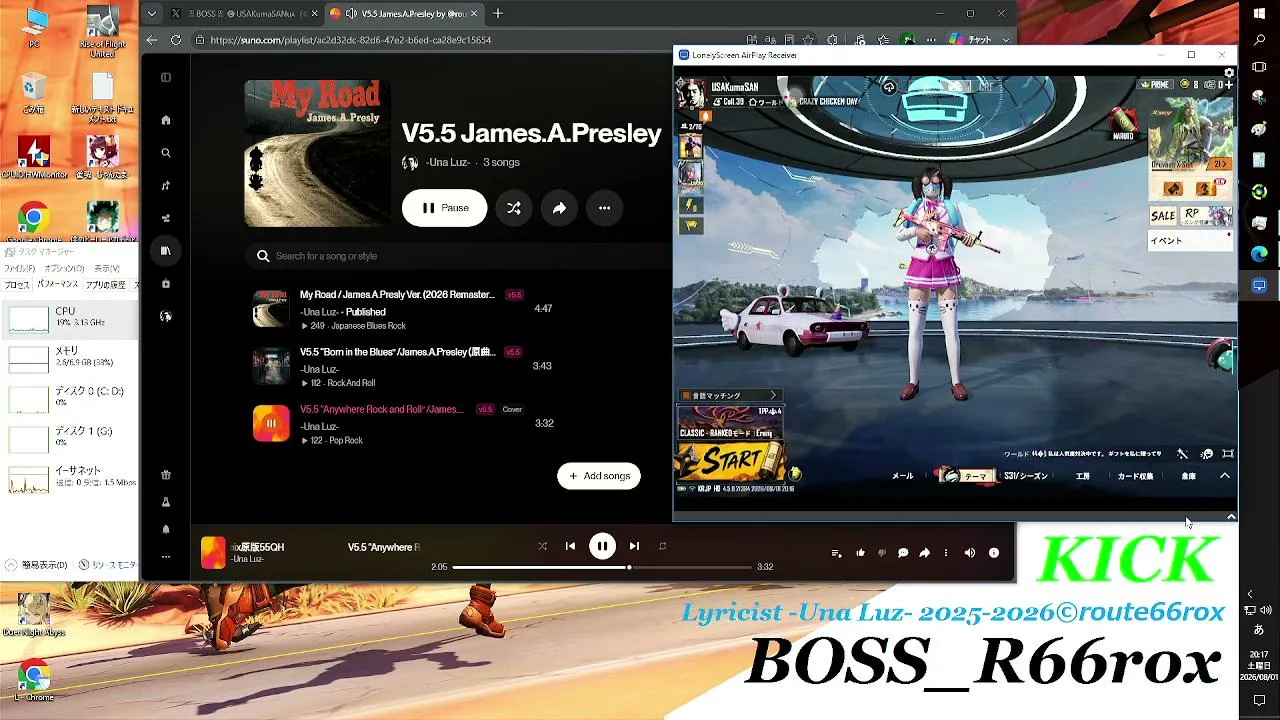Share the current song from player bar

[925, 553]
